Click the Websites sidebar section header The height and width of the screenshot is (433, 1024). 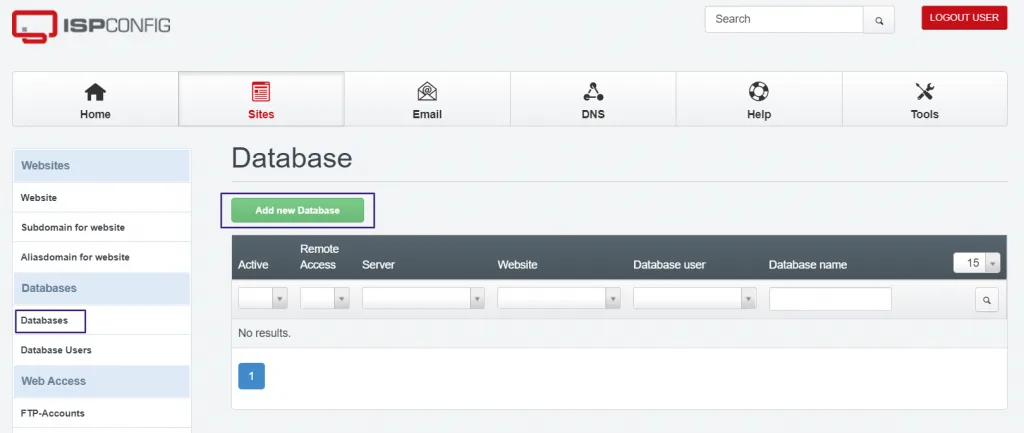[x=101, y=166]
